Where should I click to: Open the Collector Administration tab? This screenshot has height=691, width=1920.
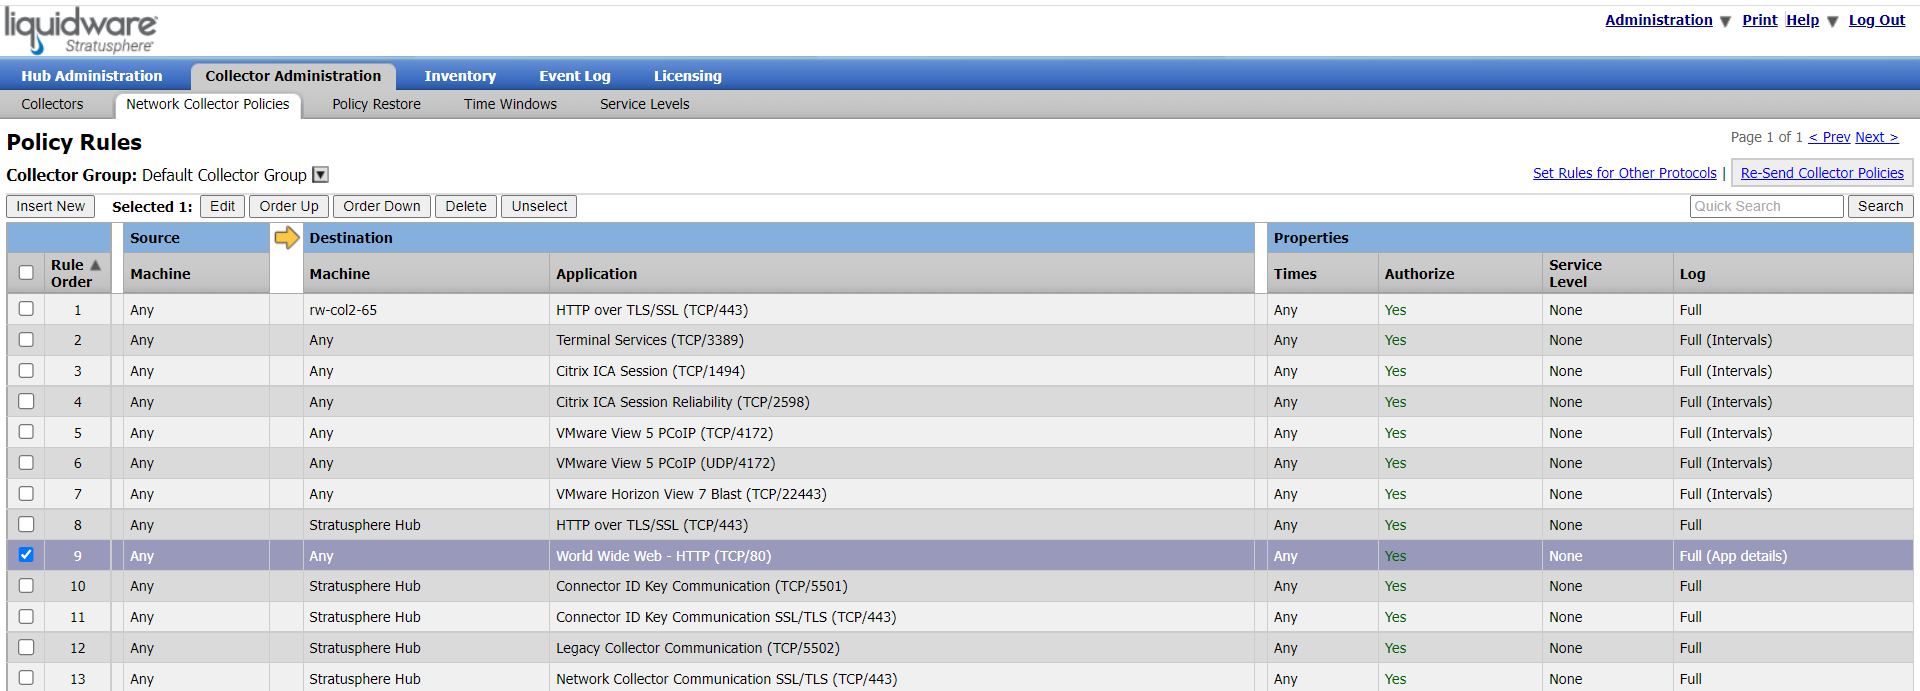[x=293, y=76]
